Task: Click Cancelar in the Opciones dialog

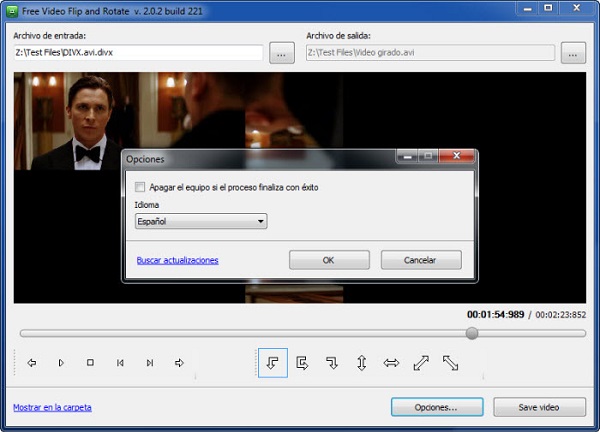Action: pos(421,260)
